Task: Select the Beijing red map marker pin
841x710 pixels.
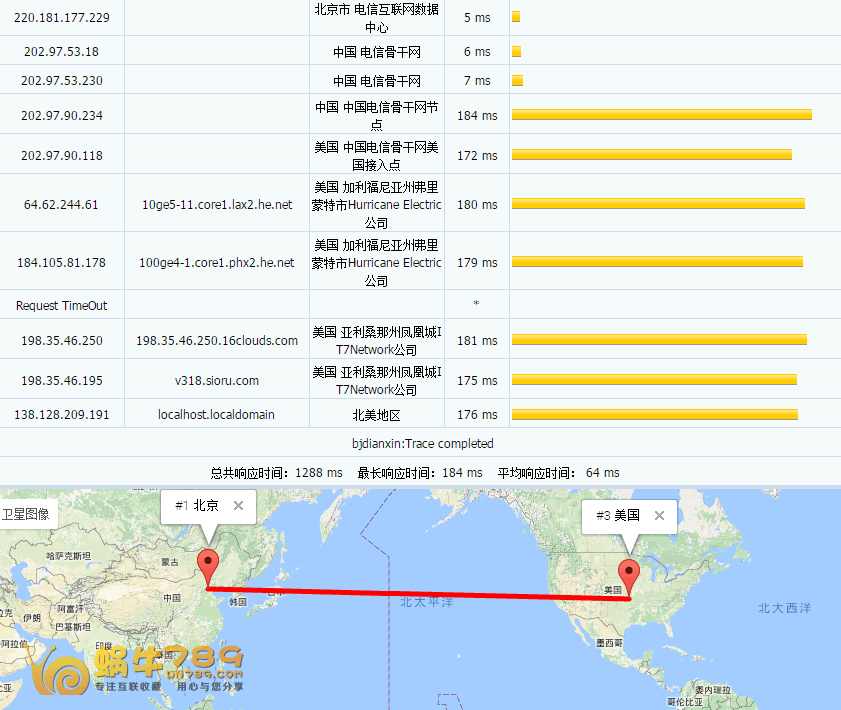Action: (x=209, y=563)
